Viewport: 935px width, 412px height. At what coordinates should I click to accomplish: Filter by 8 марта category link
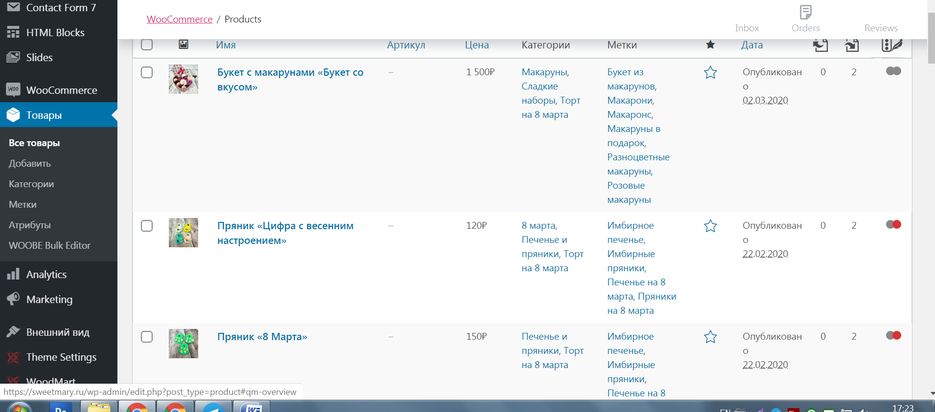[x=539, y=226]
